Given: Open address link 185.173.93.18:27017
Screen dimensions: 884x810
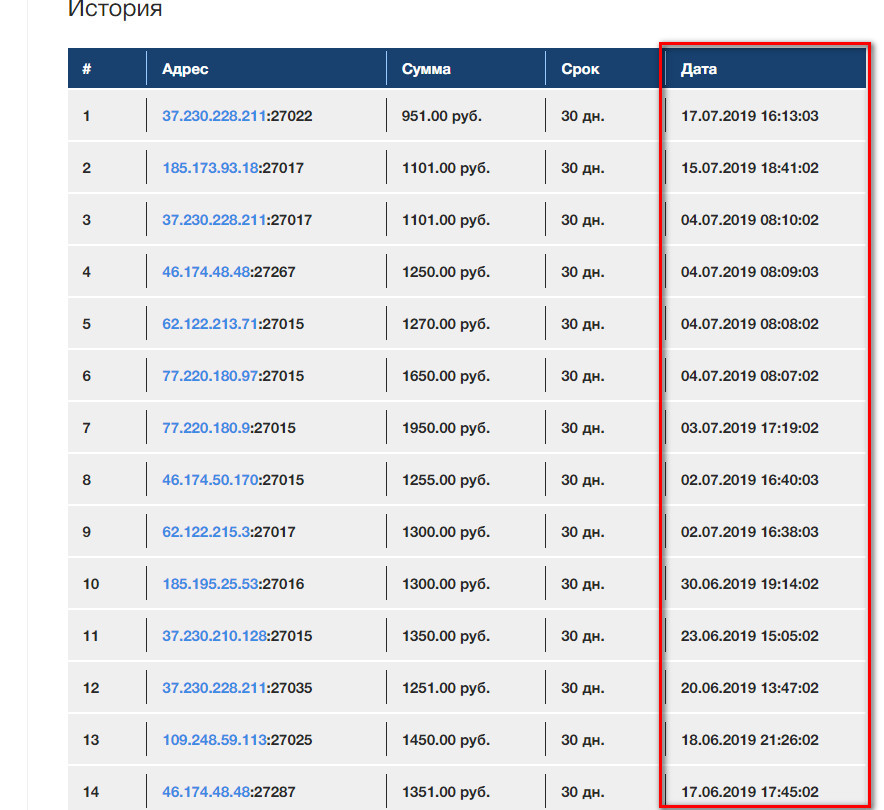Looking at the screenshot, I should [233, 168].
